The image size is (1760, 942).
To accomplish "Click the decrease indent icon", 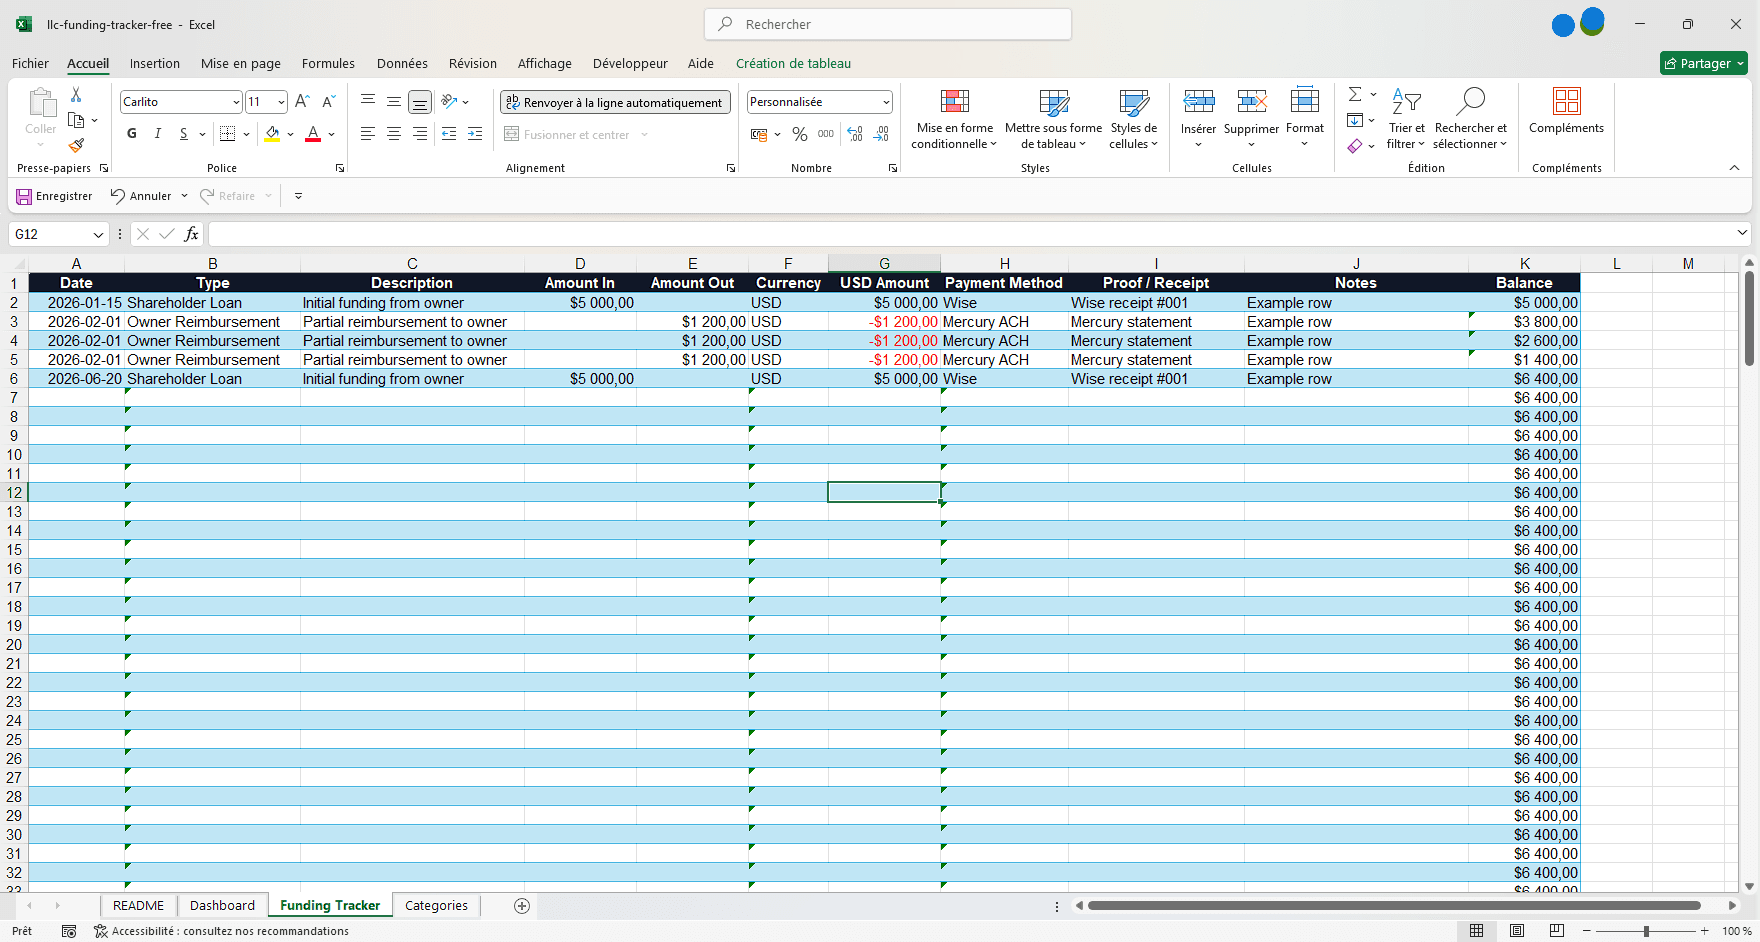I will 449,134.
